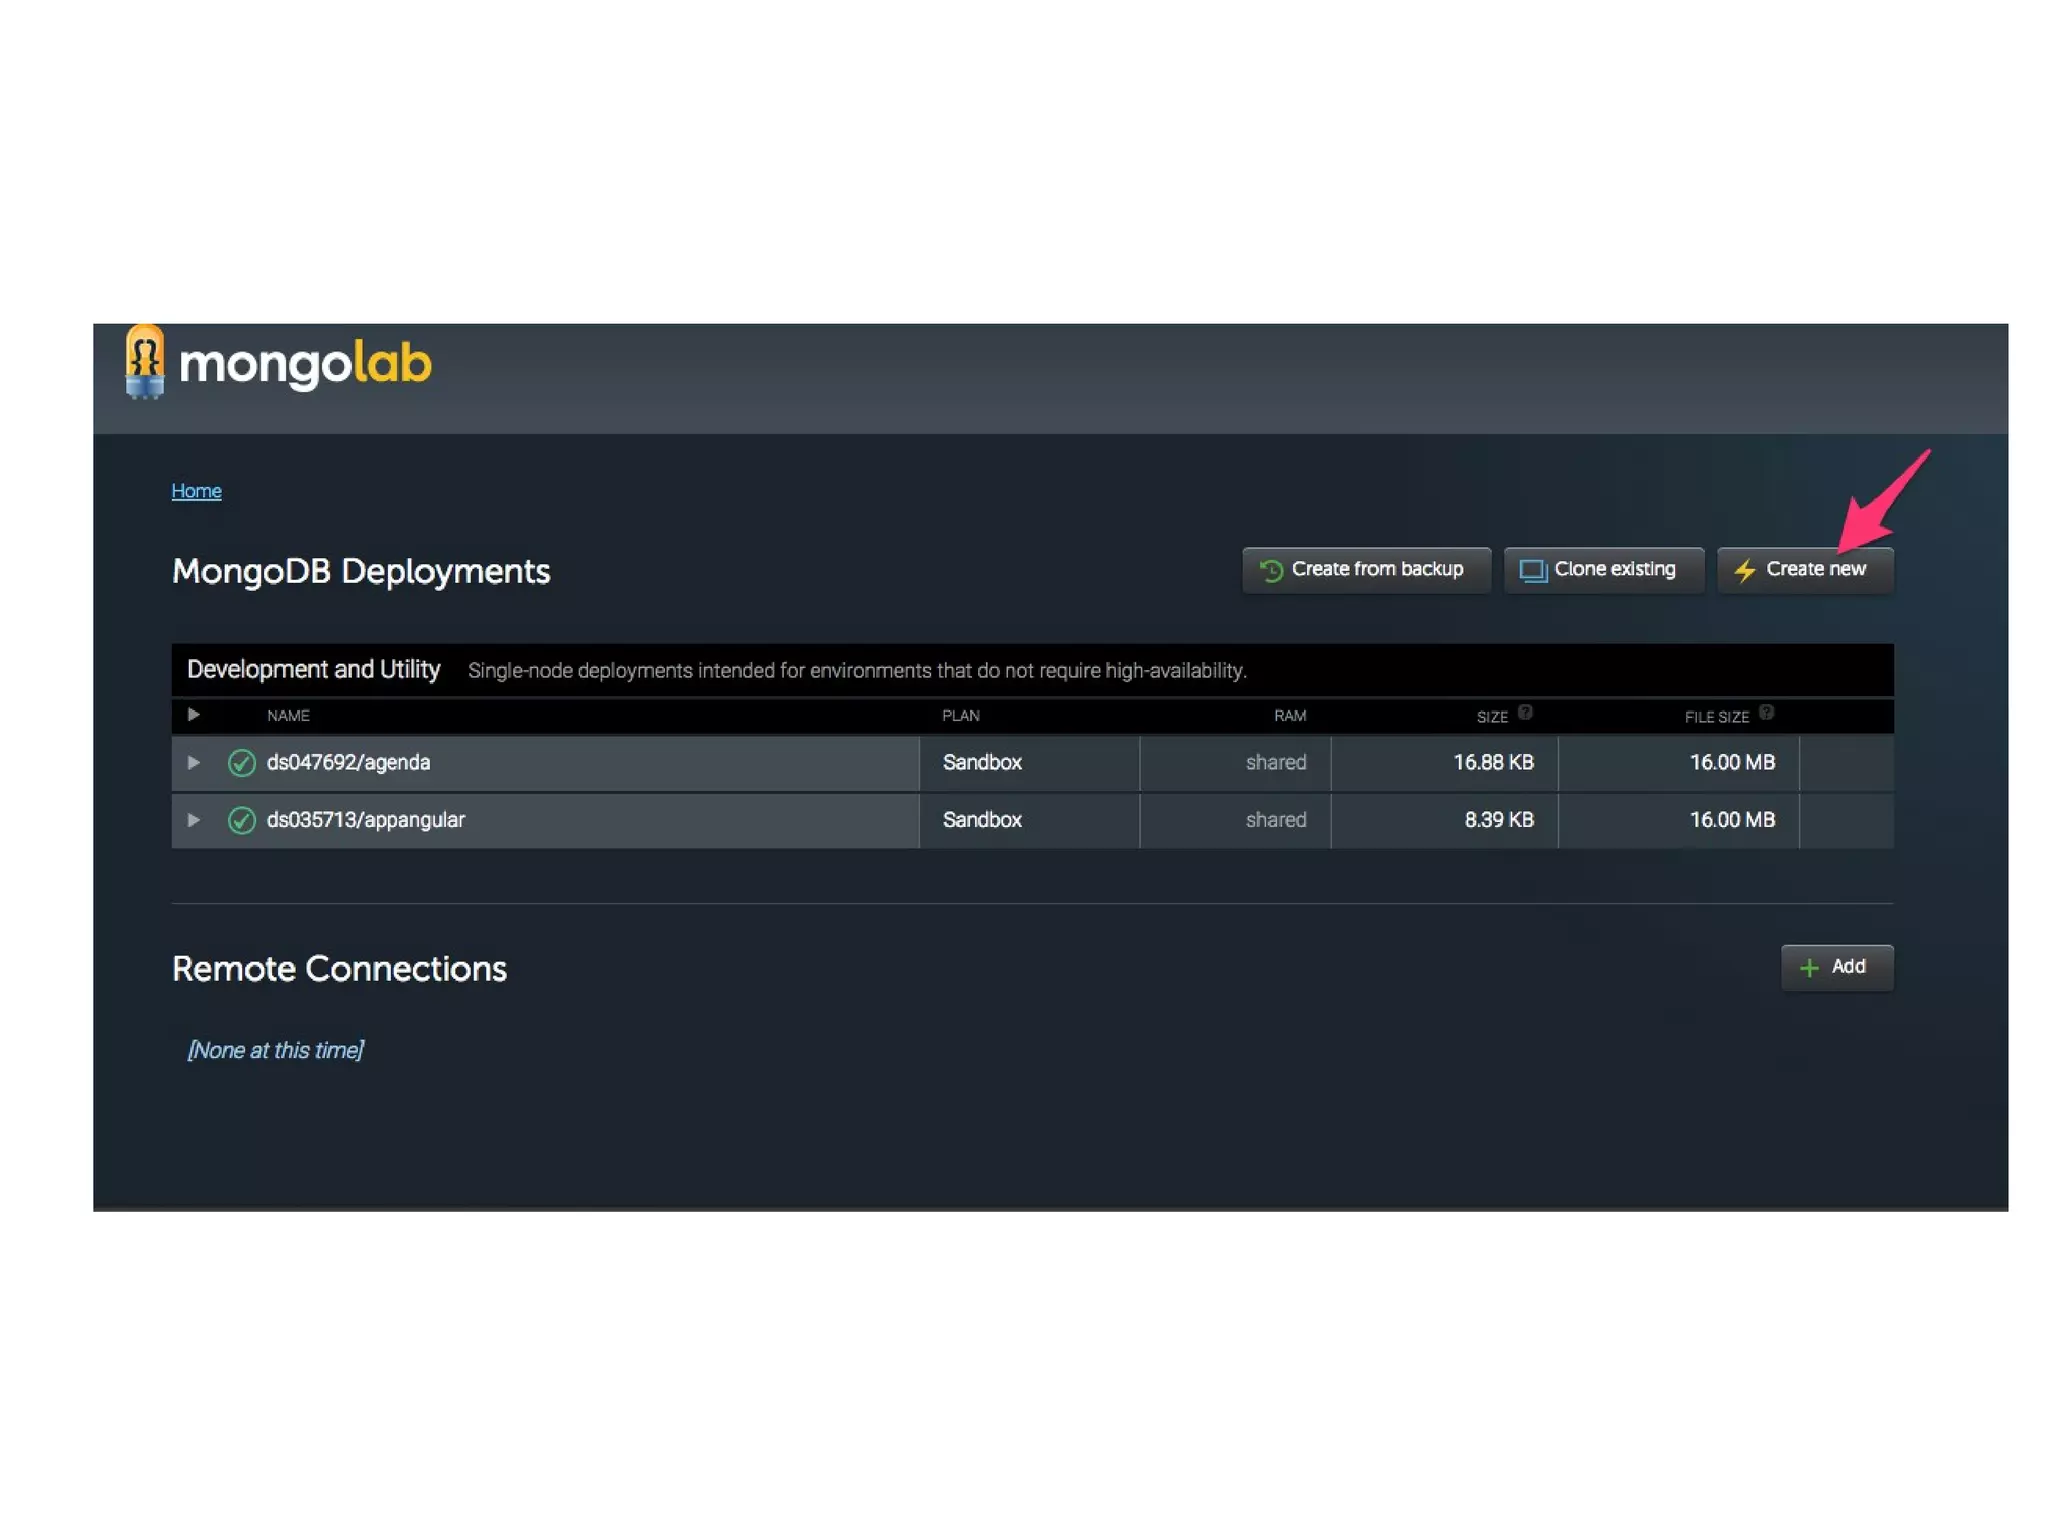
Task: Click the help icon beside the SIZE column
Action: click(x=1525, y=712)
